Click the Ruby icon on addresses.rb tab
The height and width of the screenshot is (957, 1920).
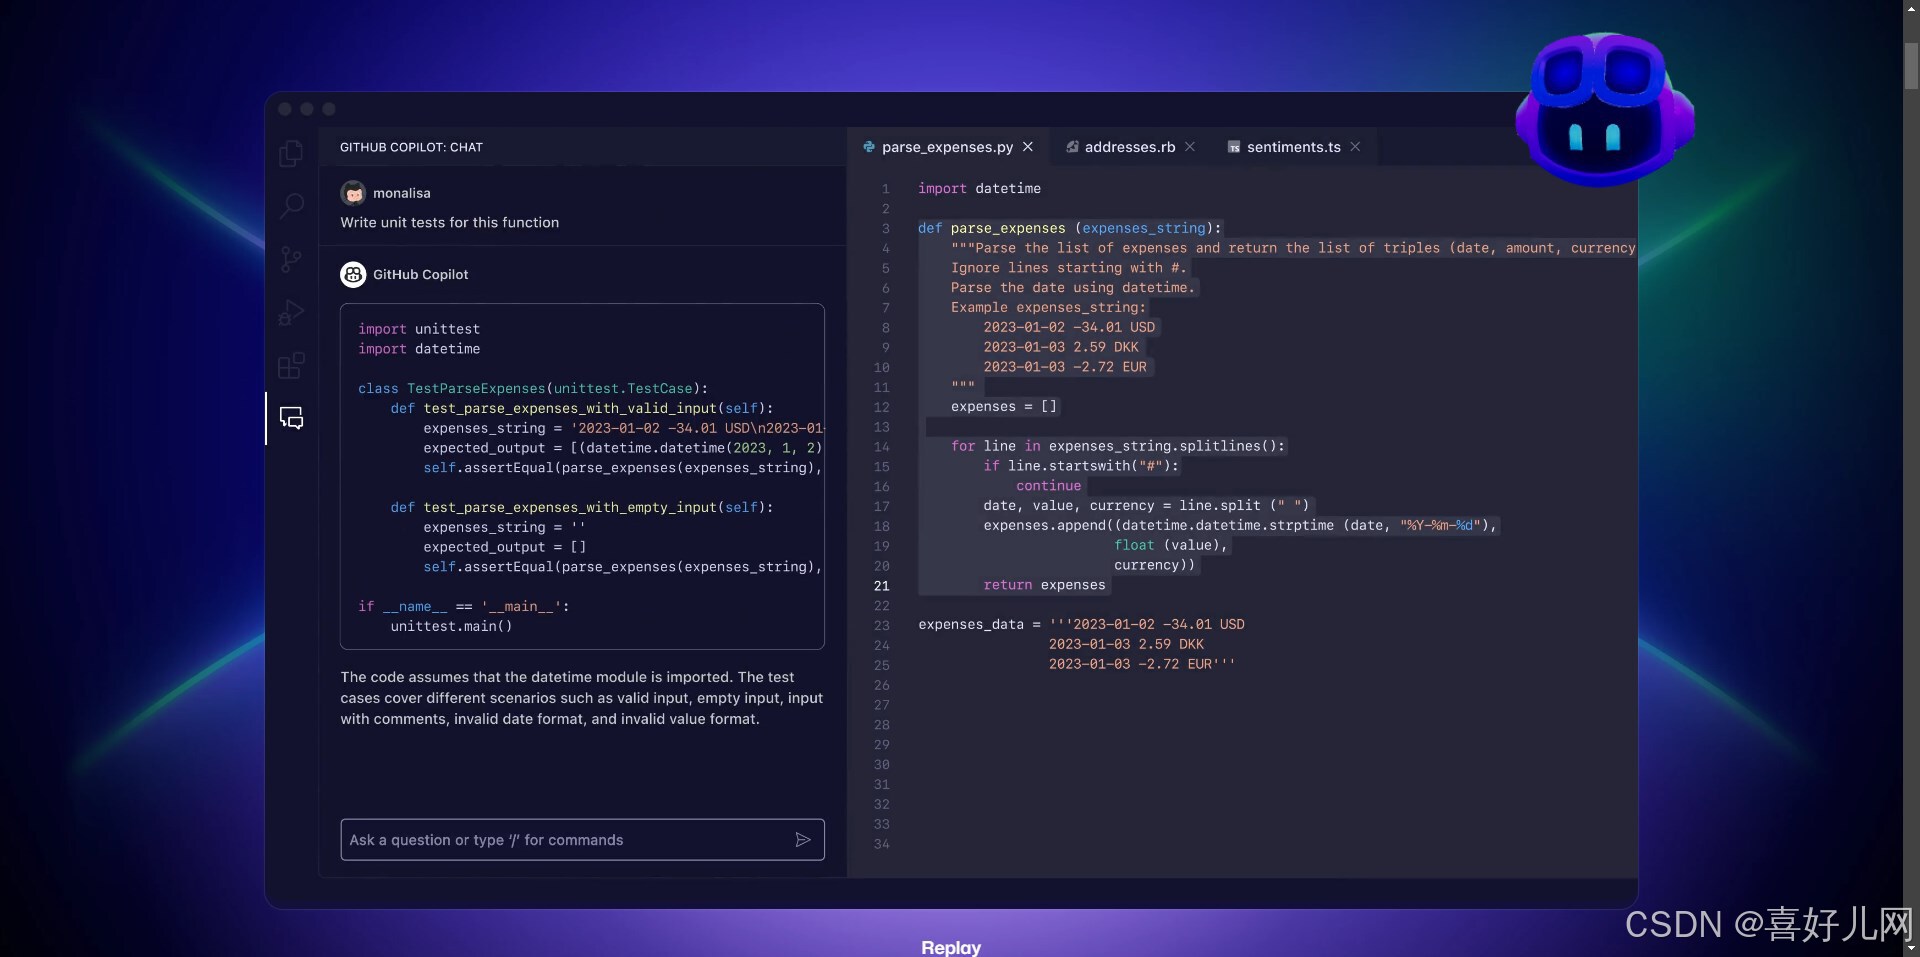(1072, 147)
